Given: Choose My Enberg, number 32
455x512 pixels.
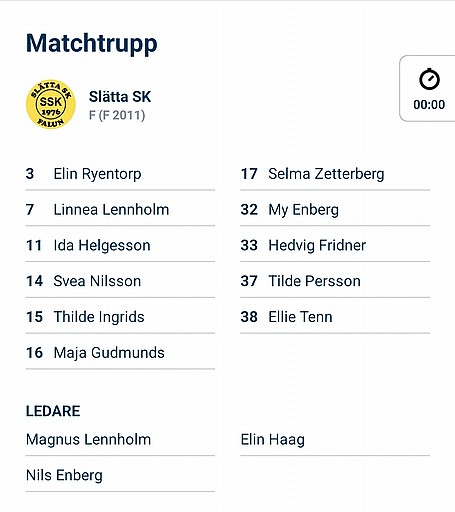Looking at the screenshot, I should click(335, 210).
